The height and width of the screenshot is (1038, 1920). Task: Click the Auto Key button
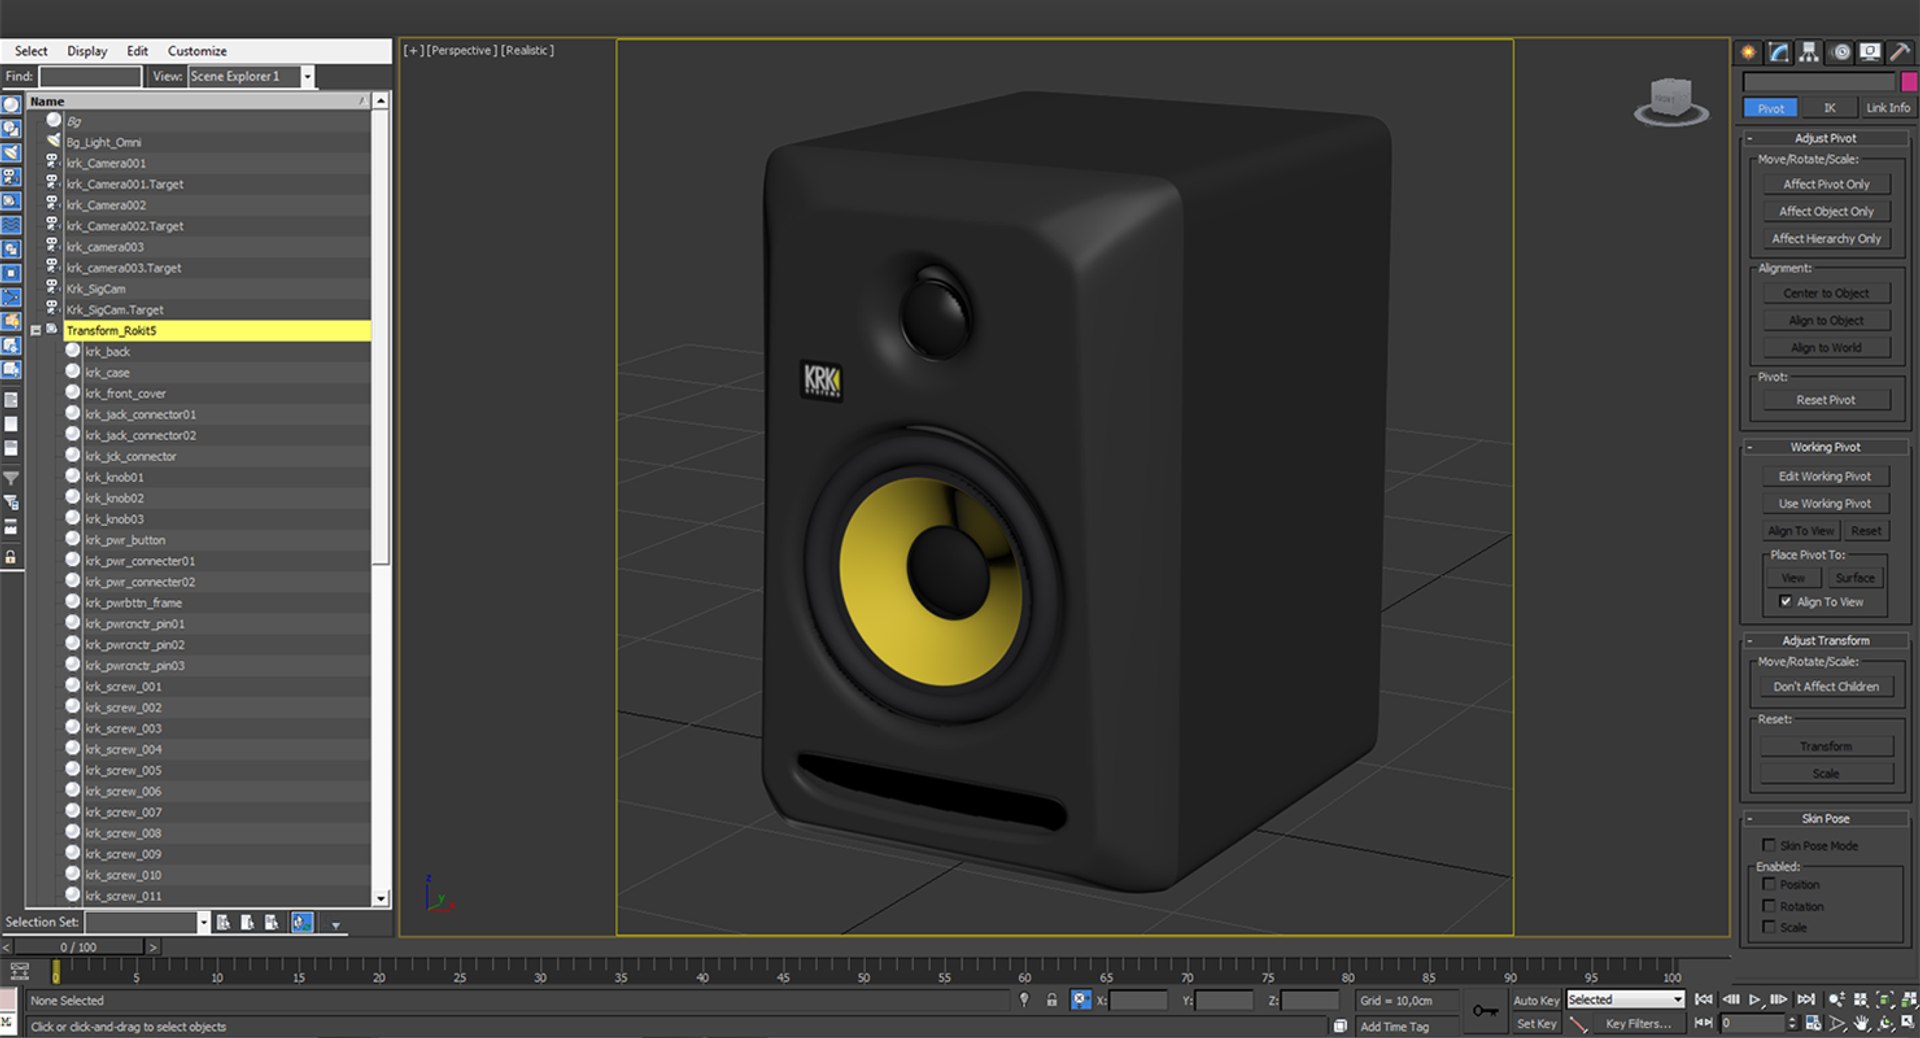1536,1000
